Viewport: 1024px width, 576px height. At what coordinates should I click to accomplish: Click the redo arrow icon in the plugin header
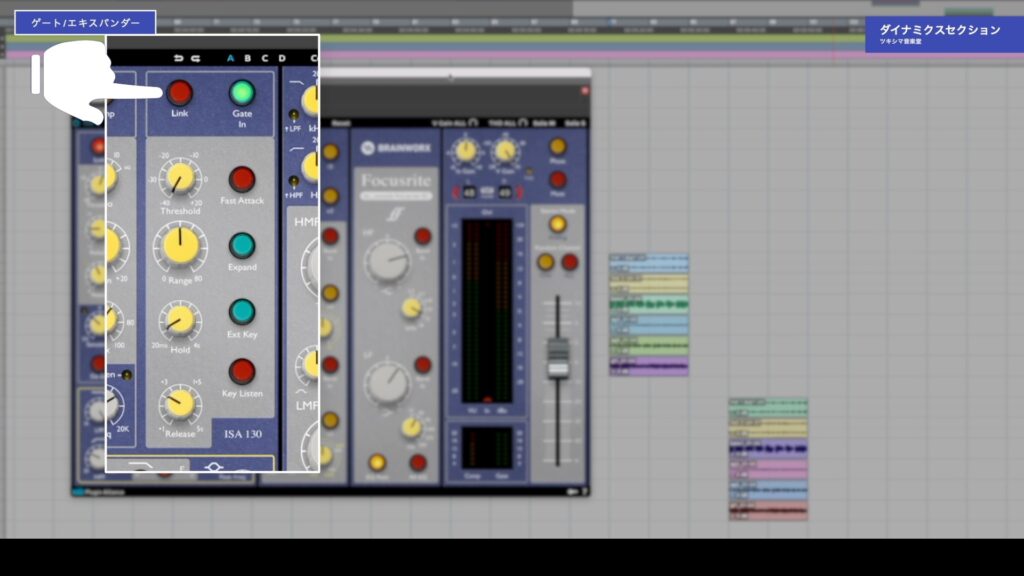click(195, 58)
